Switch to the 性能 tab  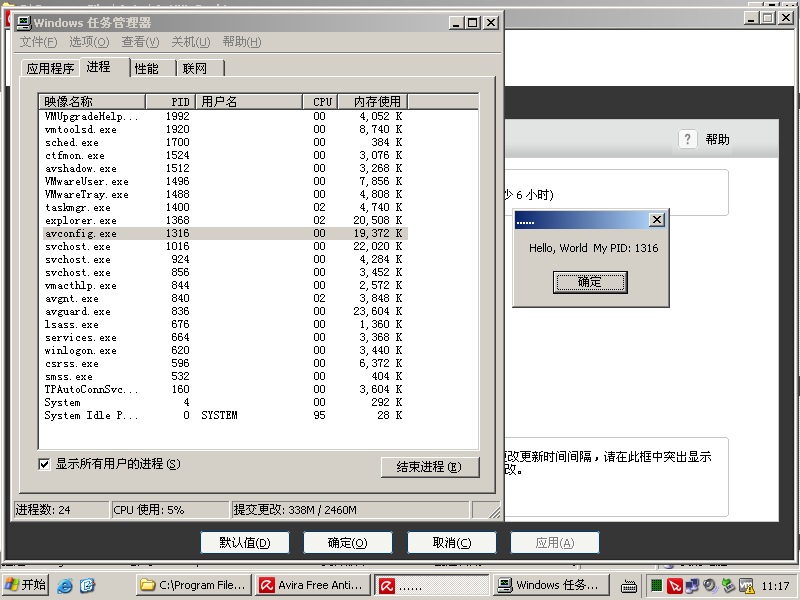[x=146, y=68]
